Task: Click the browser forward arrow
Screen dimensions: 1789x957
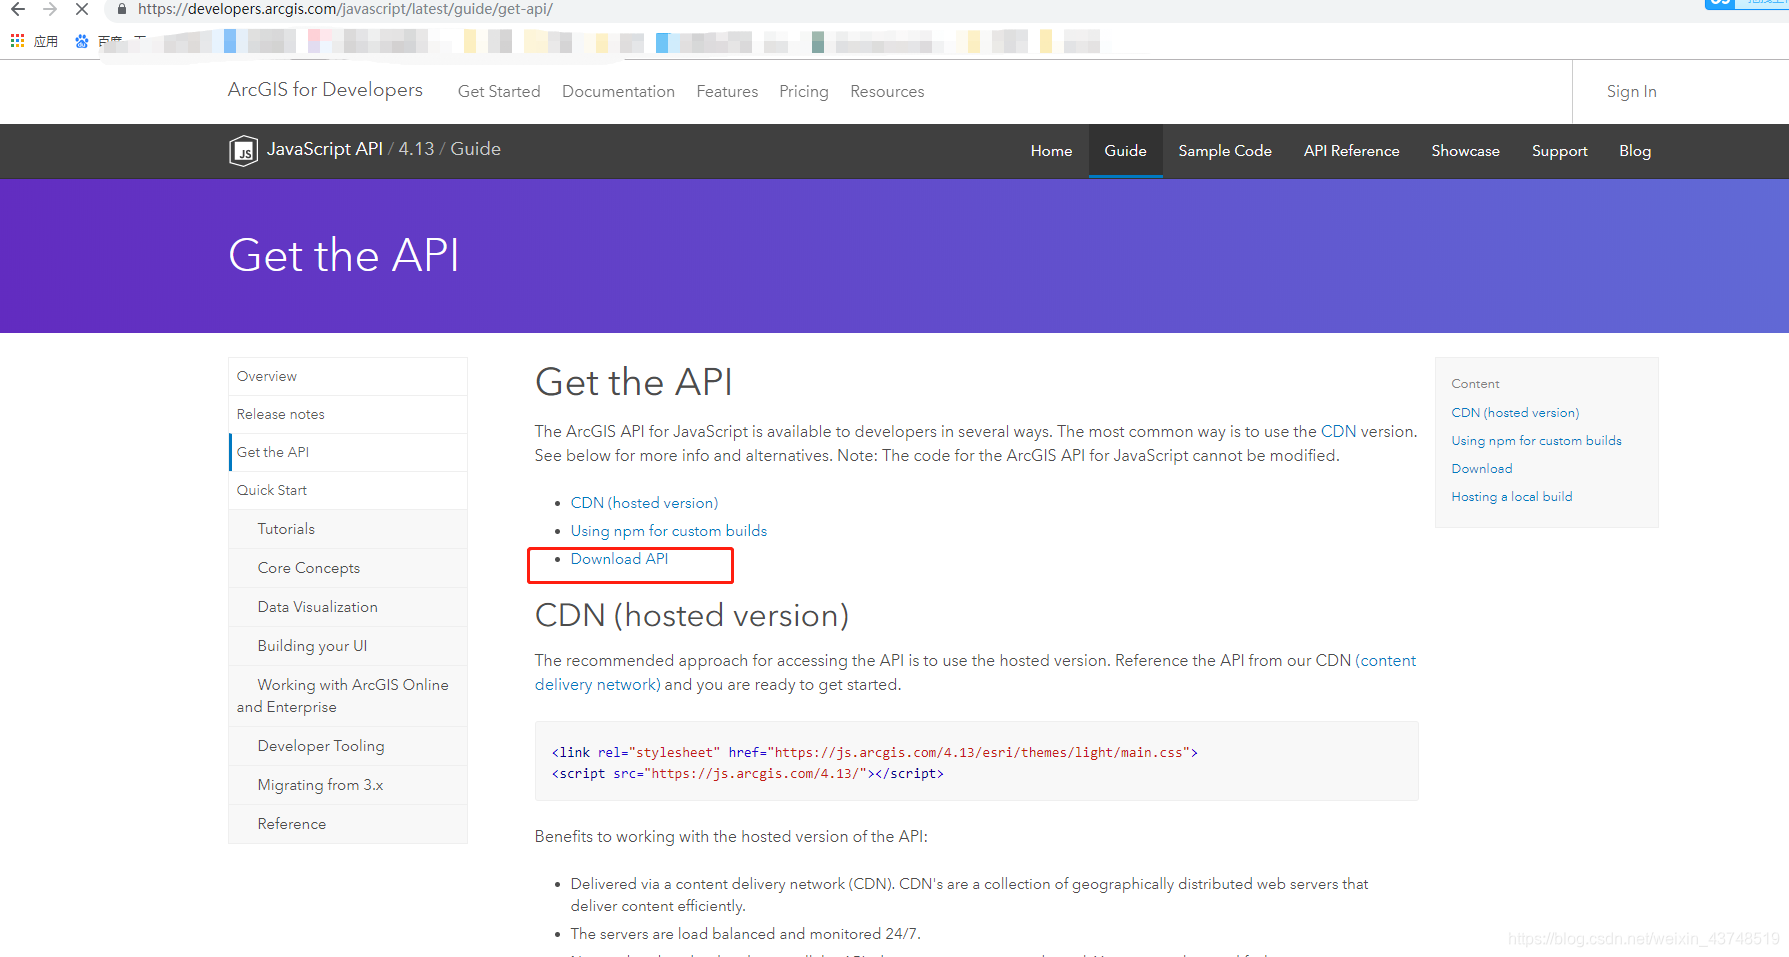Action: [x=50, y=9]
